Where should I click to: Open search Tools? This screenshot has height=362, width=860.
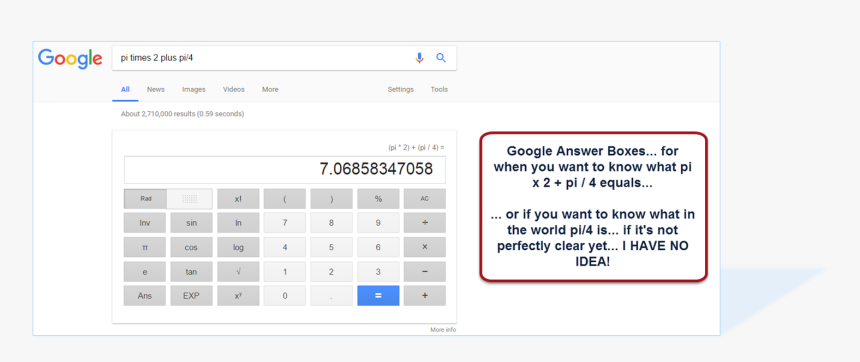439,89
